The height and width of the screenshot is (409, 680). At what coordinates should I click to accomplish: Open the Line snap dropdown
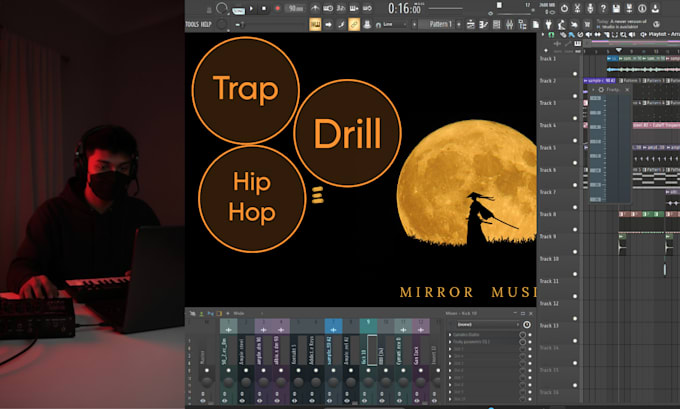pos(392,25)
